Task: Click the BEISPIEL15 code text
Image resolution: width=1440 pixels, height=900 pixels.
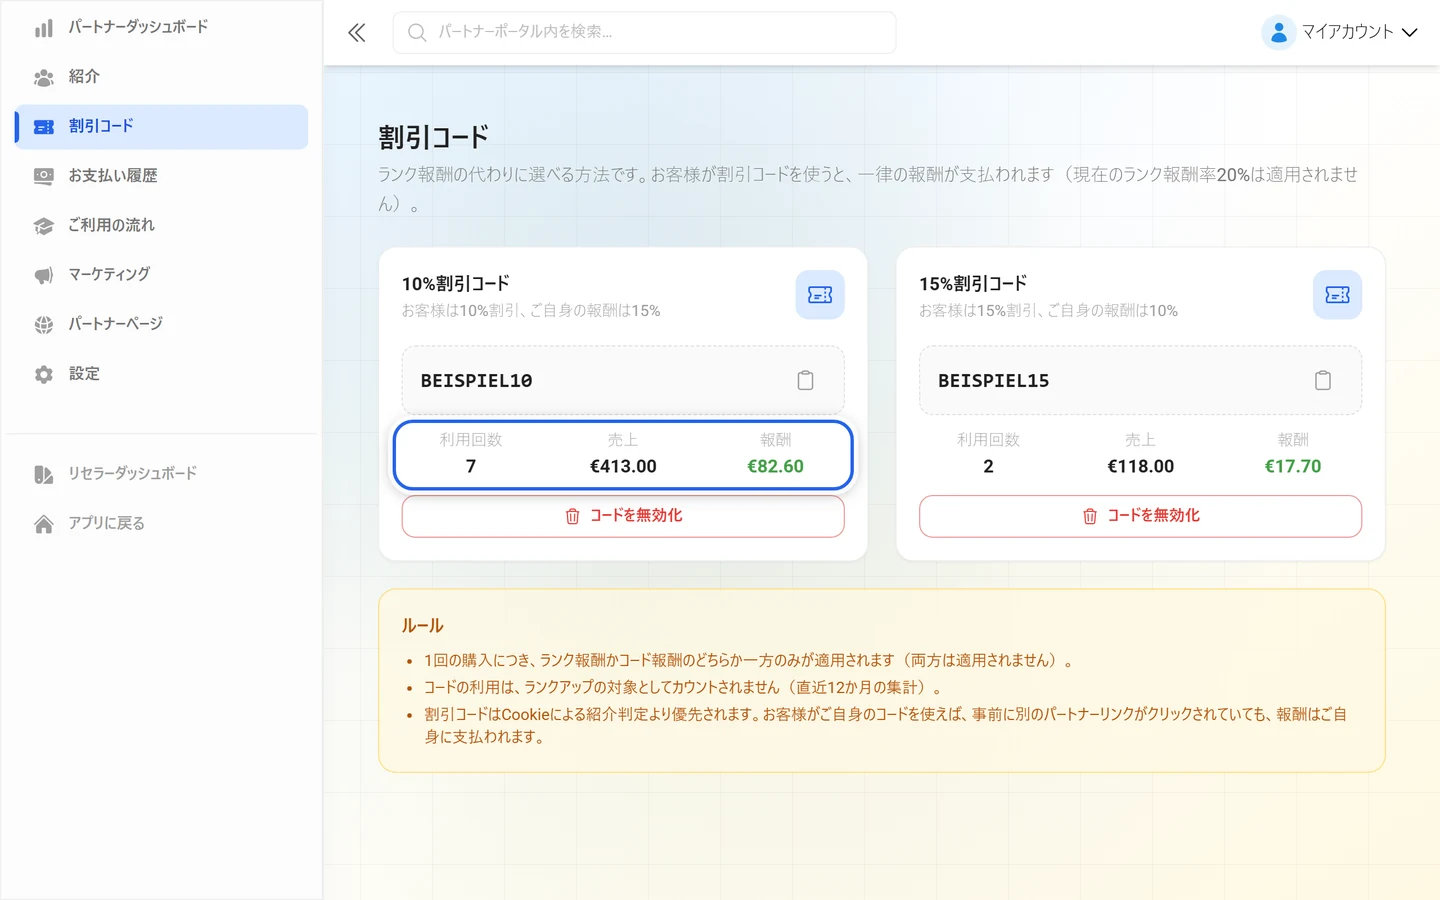Action: tap(993, 381)
